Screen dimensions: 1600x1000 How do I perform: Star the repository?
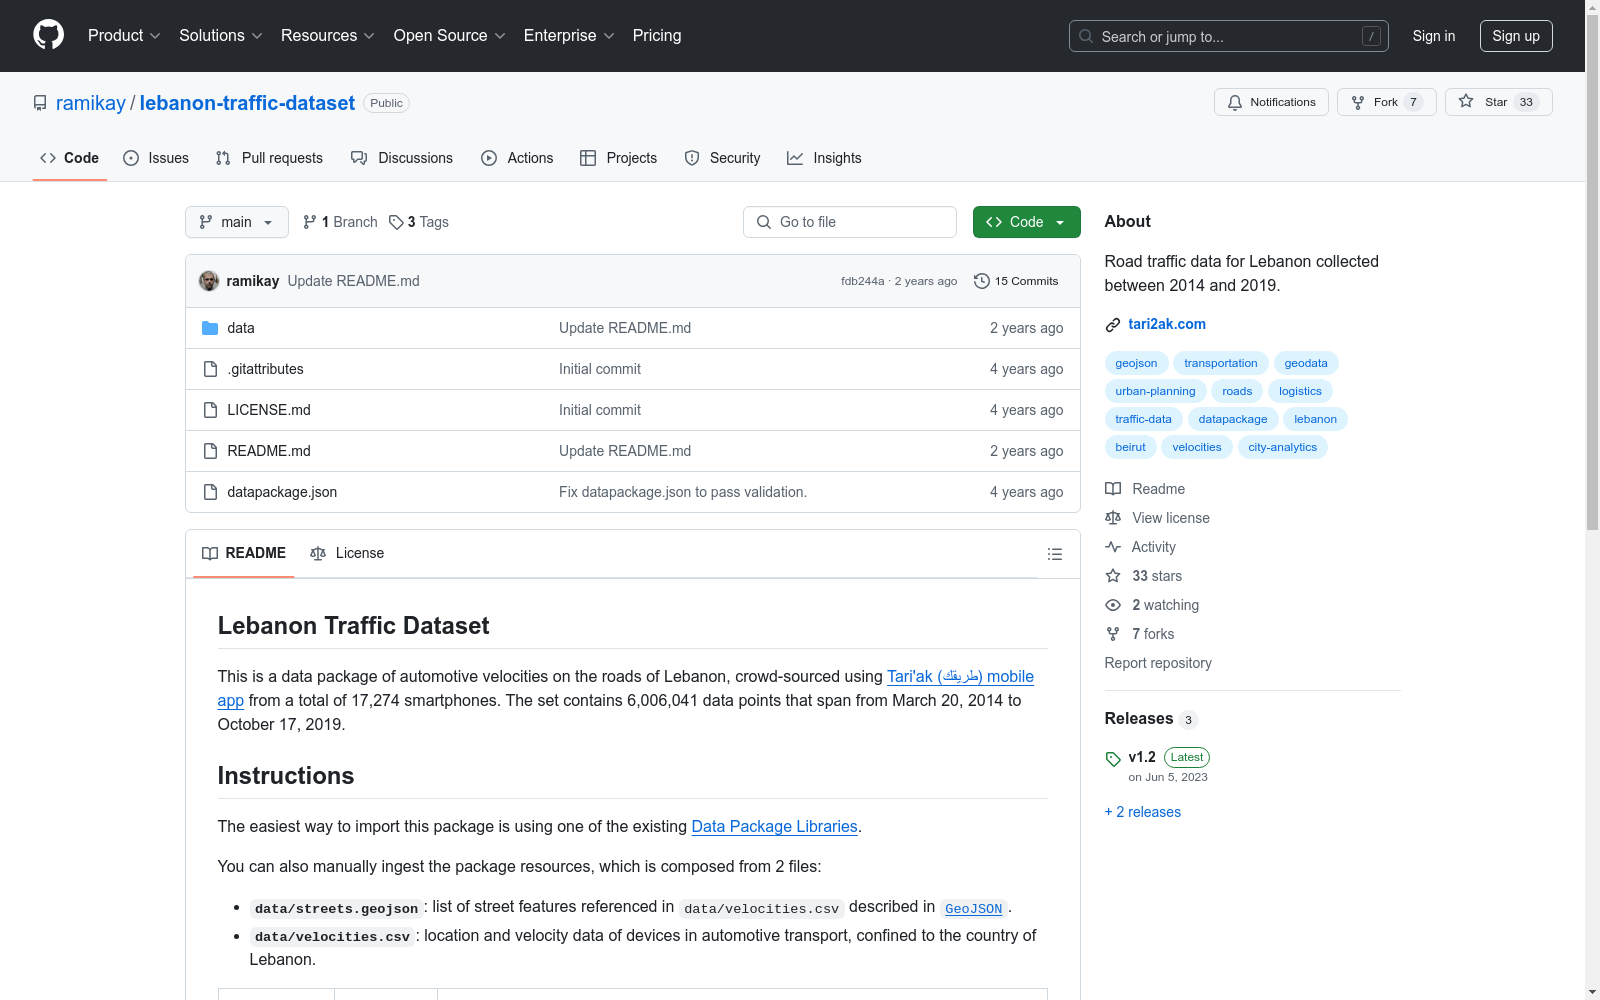1498,102
